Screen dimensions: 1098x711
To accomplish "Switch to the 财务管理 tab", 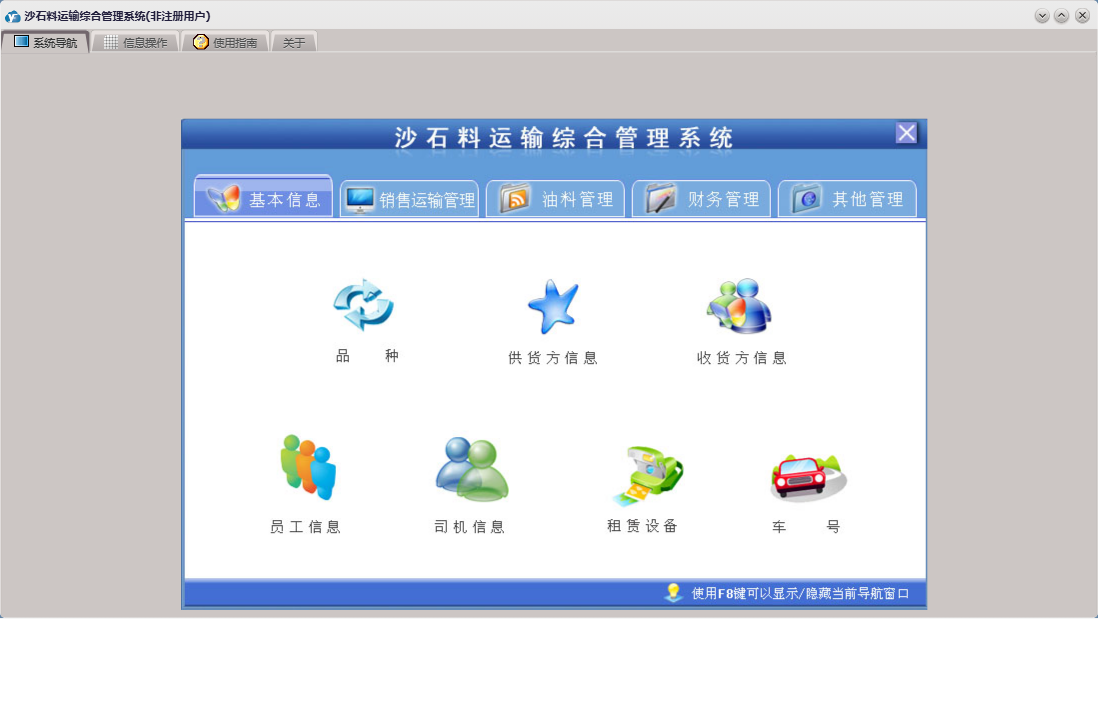I will (x=701, y=199).
